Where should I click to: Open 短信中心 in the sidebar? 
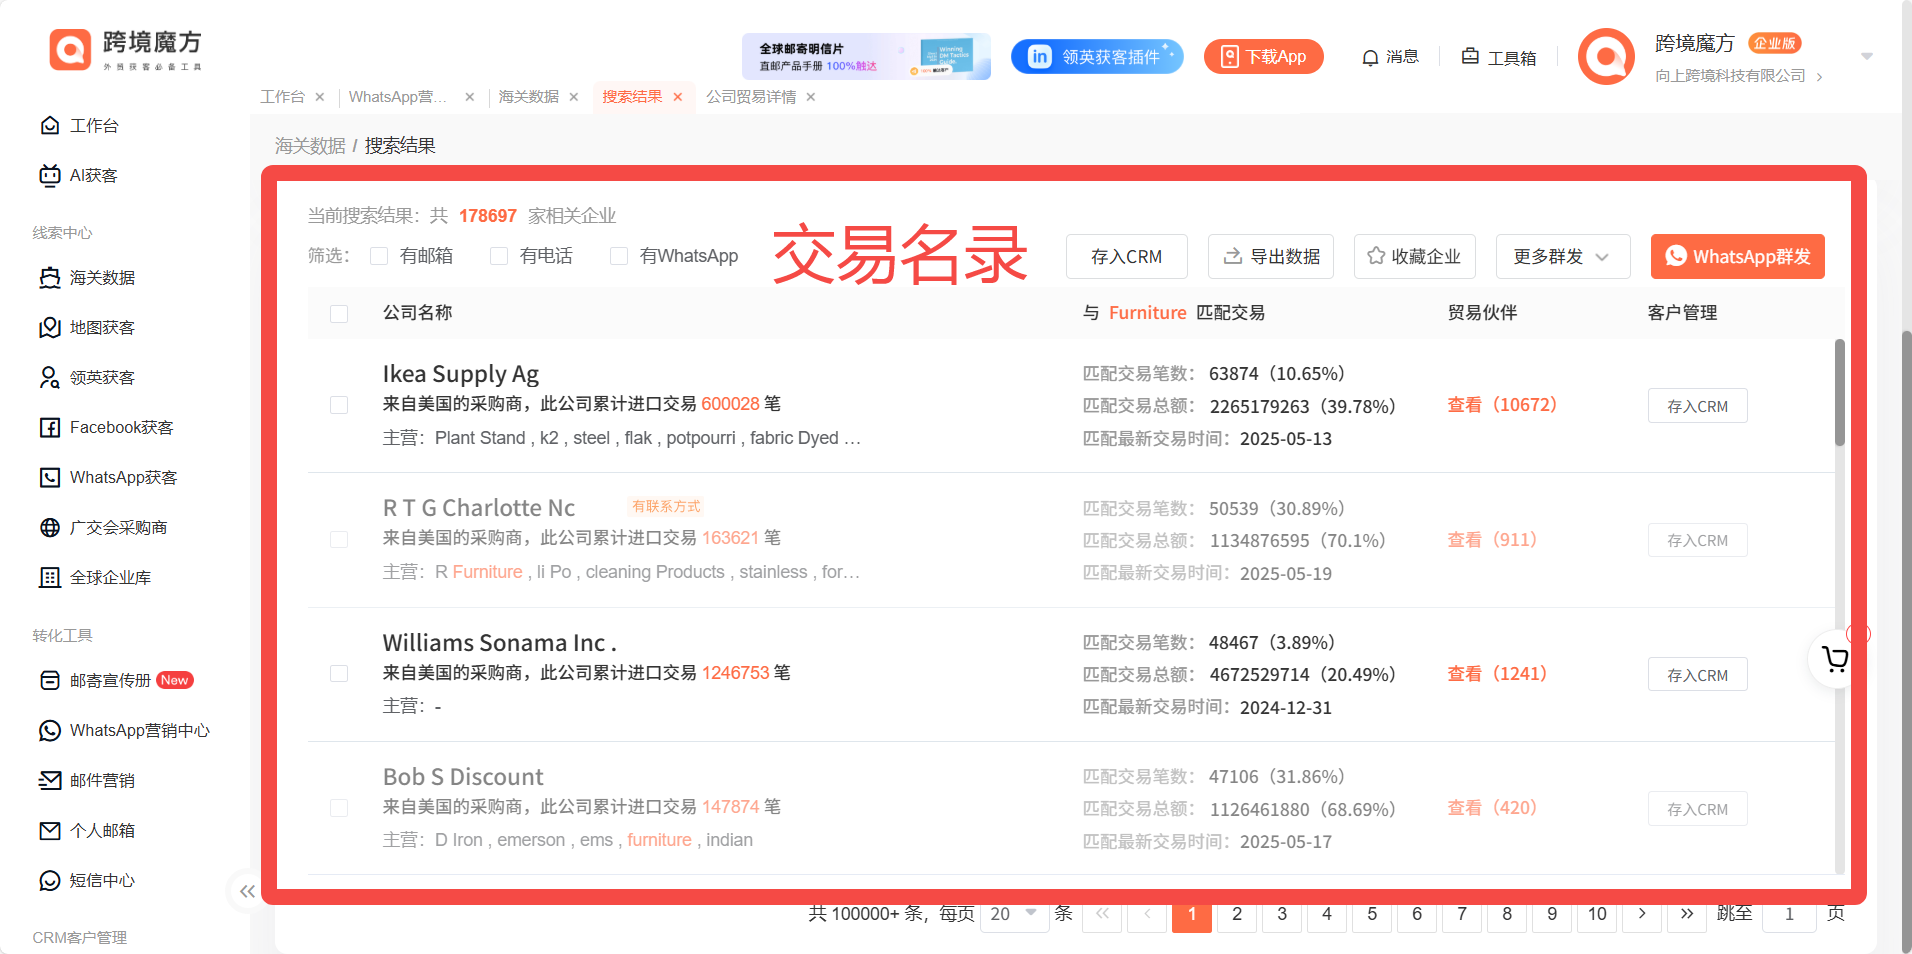point(88,881)
